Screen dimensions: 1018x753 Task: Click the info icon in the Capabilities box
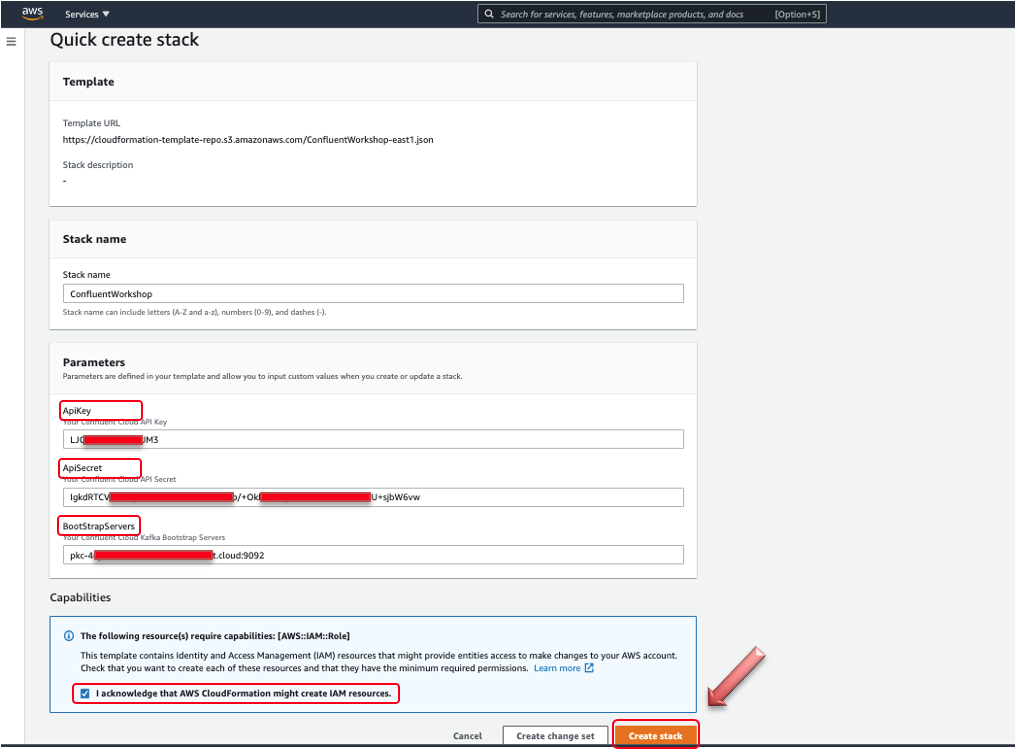click(x=69, y=636)
